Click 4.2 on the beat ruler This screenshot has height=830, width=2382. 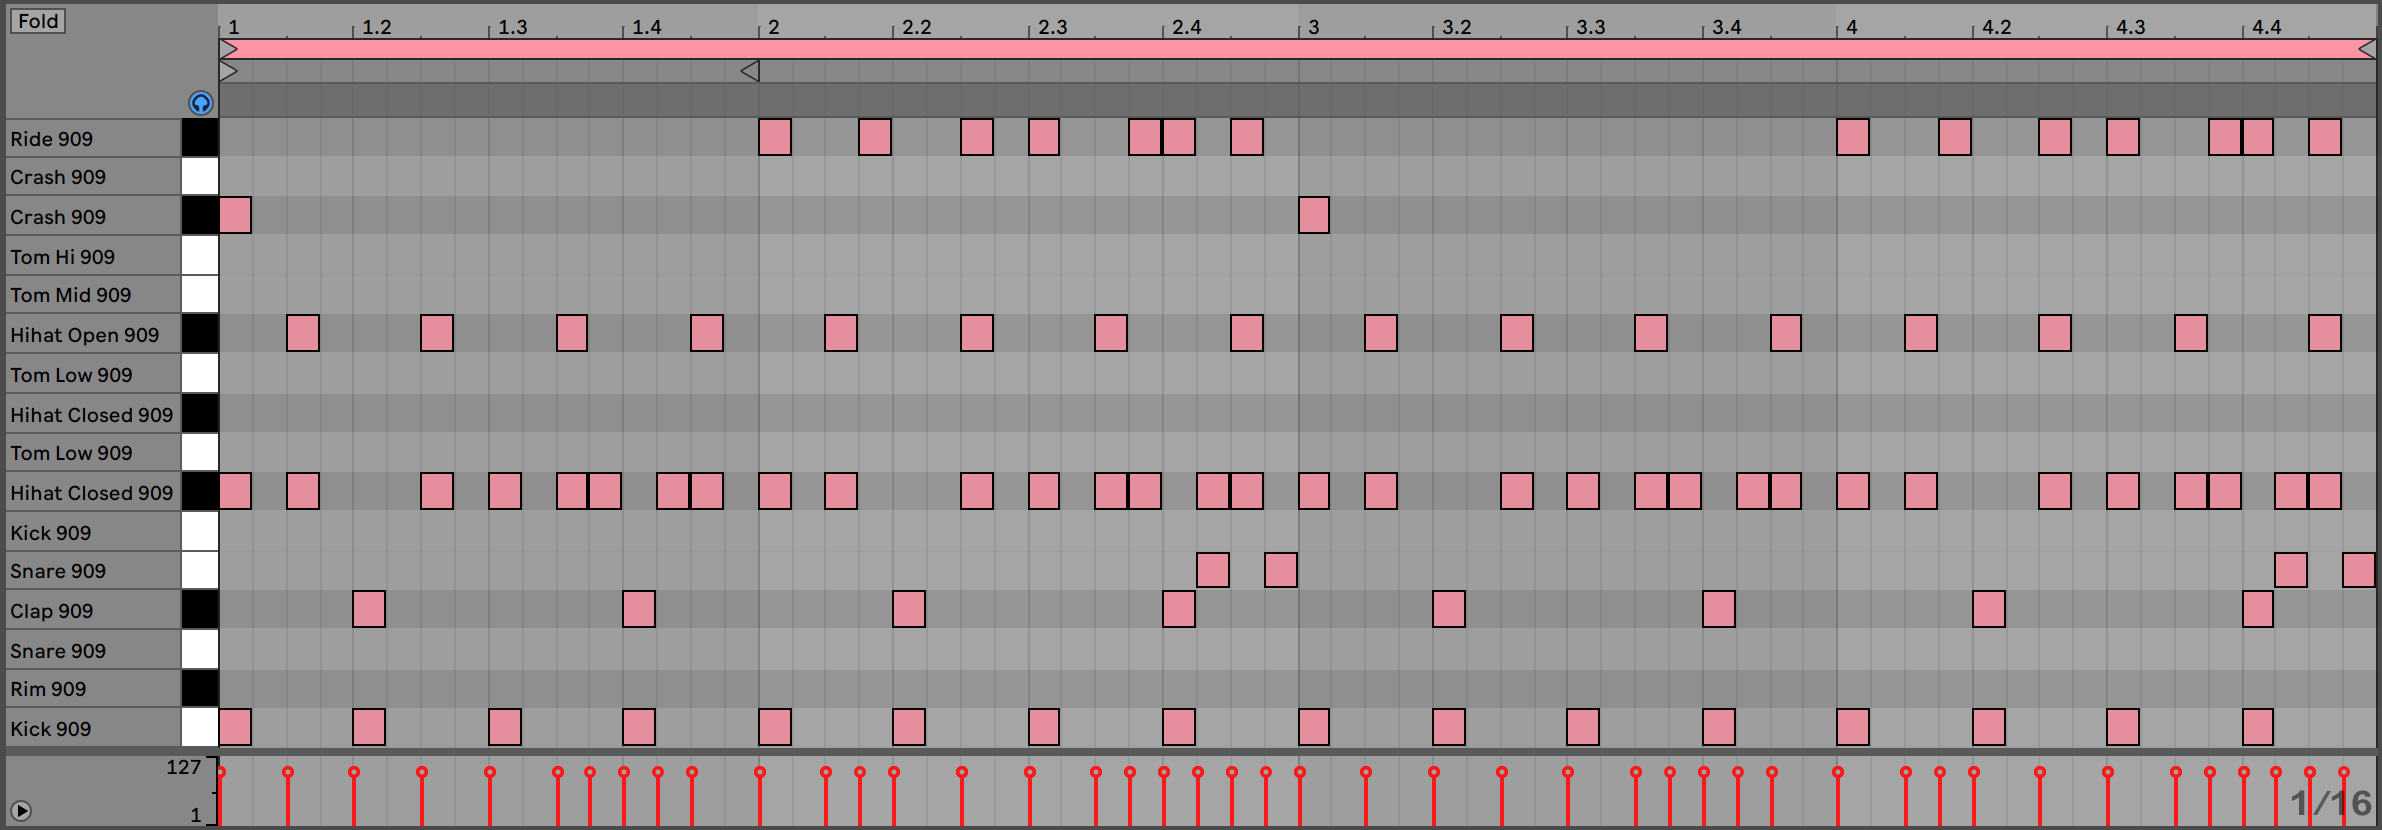(x=1996, y=27)
